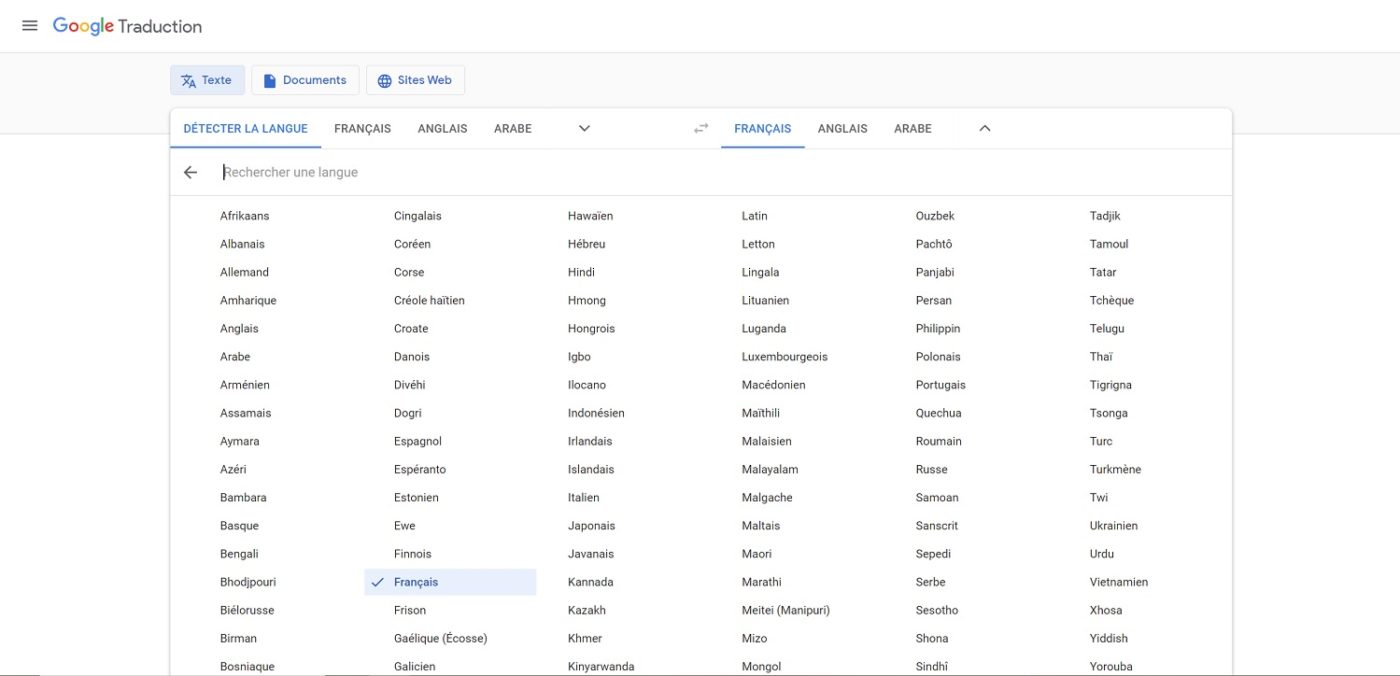
Task: Click the Google Traduction logo
Action: pos(126,26)
